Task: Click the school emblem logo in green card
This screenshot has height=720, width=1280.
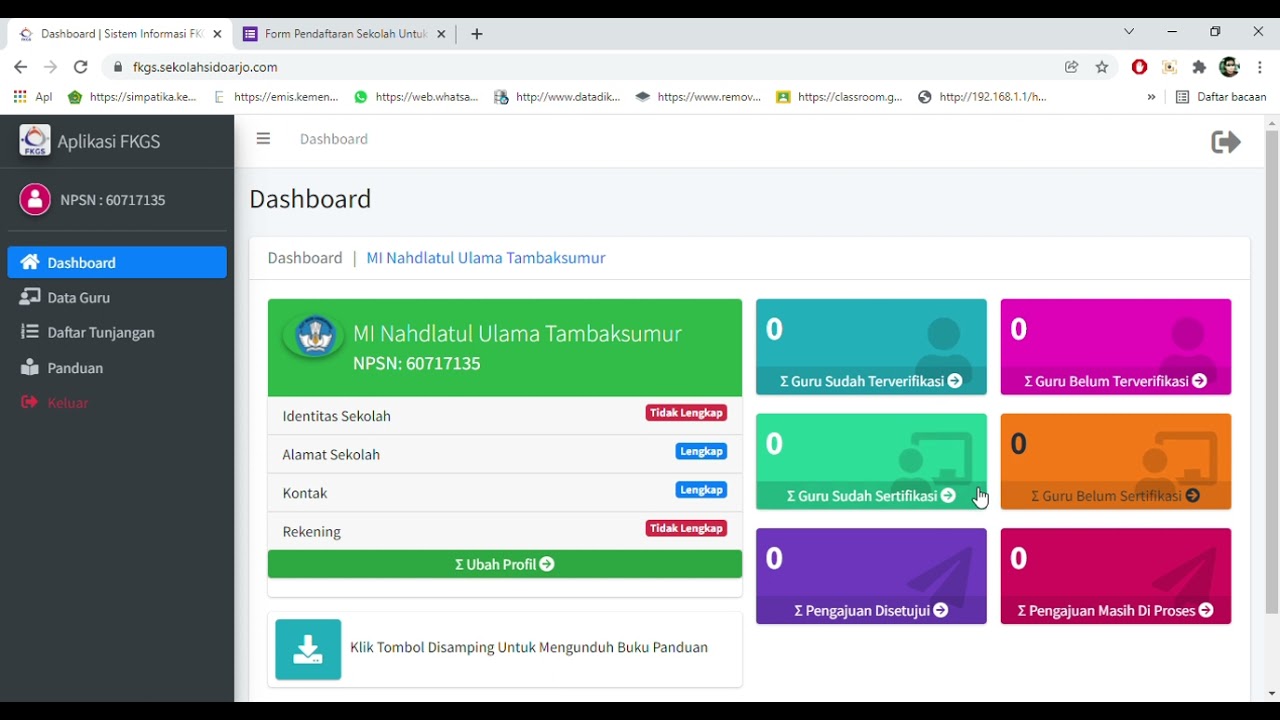Action: coord(314,336)
